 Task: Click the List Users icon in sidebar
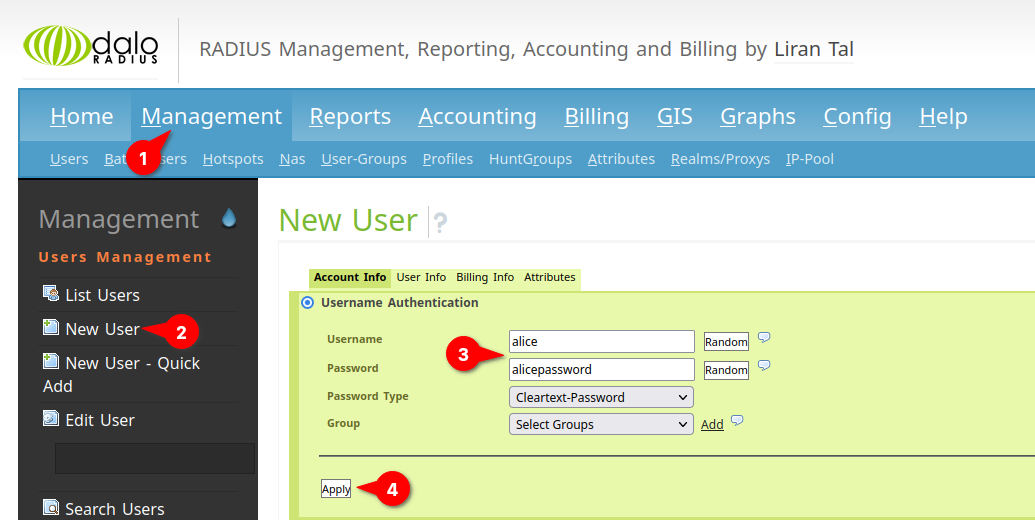click(x=51, y=294)
